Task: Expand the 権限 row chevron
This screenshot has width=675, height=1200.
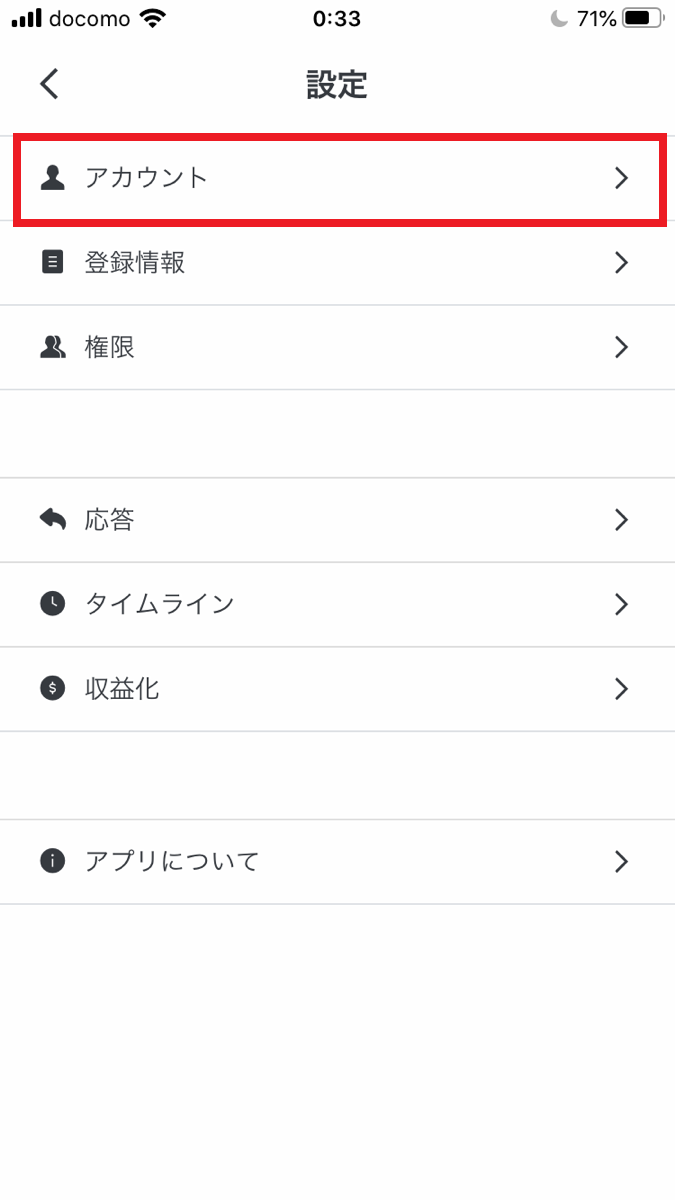Action: point(621,347)
